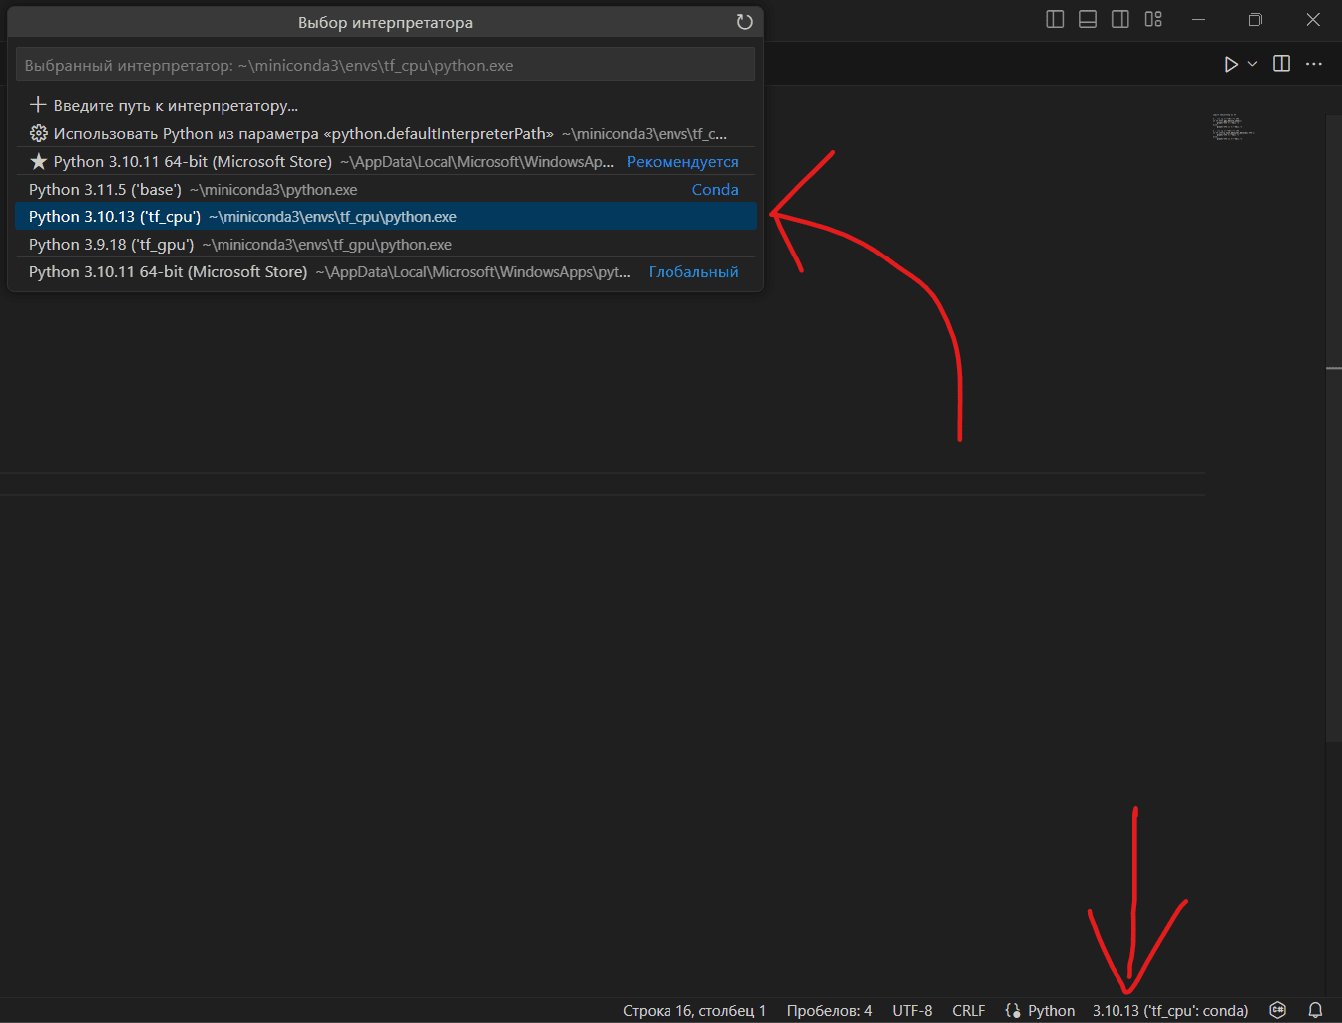Open the editor more actions menu
This screenshot has height=1023, width=1342.
pyautogui.click(x=1314, y=64)
